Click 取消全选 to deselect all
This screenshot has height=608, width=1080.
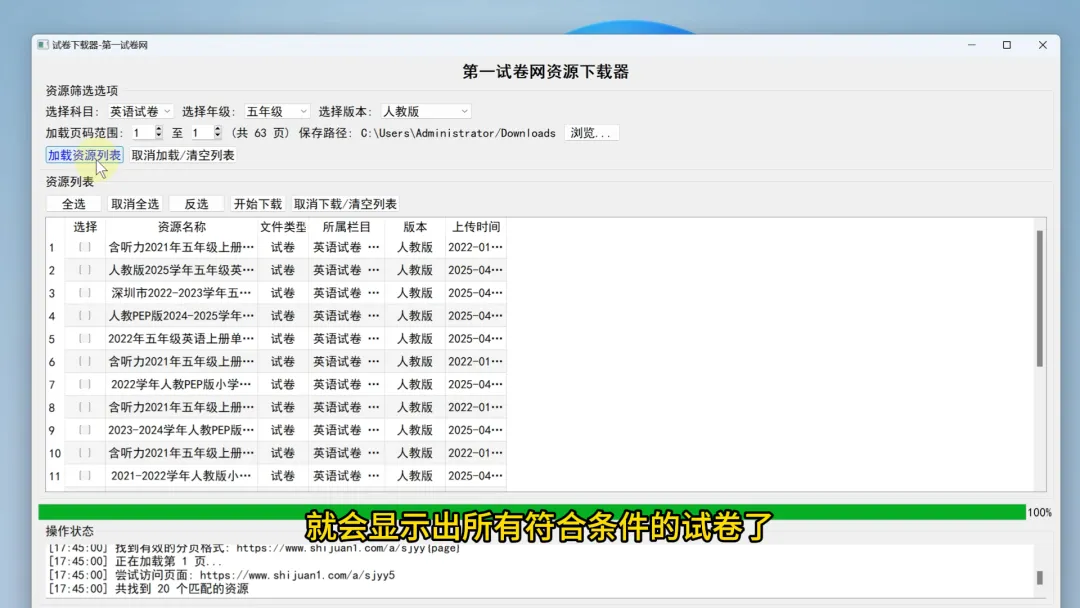click(135, 204)
